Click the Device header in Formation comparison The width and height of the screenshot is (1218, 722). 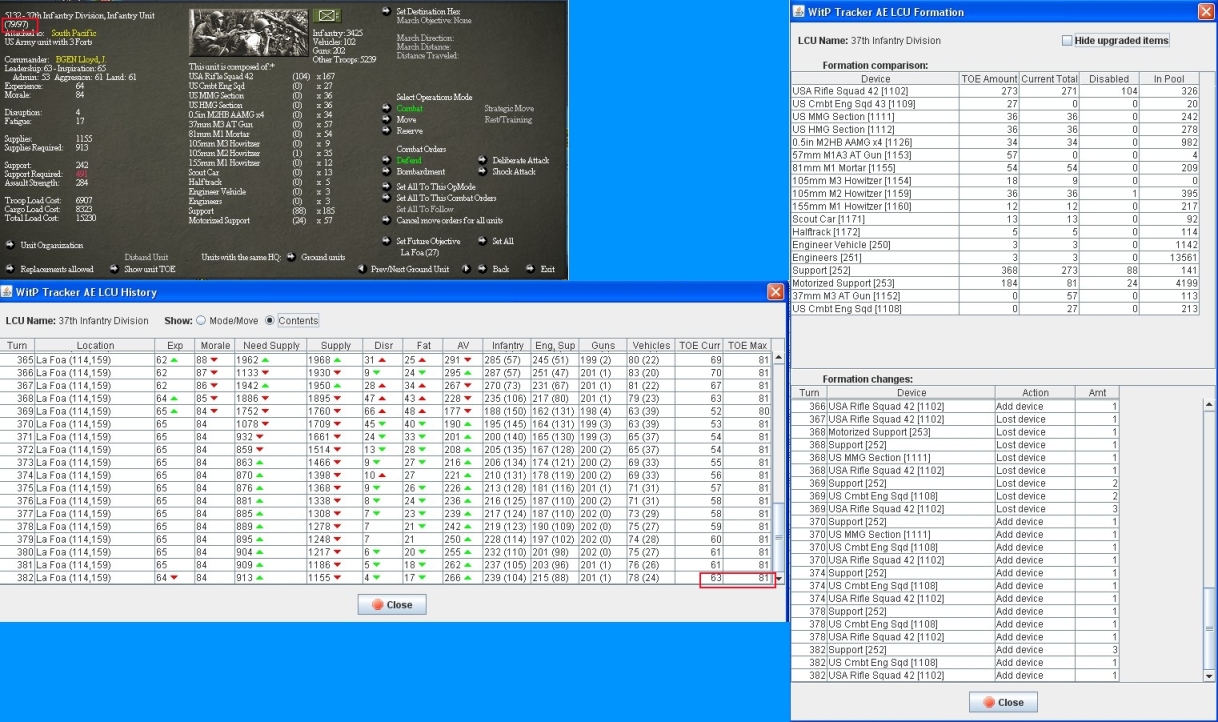[875, 79]
